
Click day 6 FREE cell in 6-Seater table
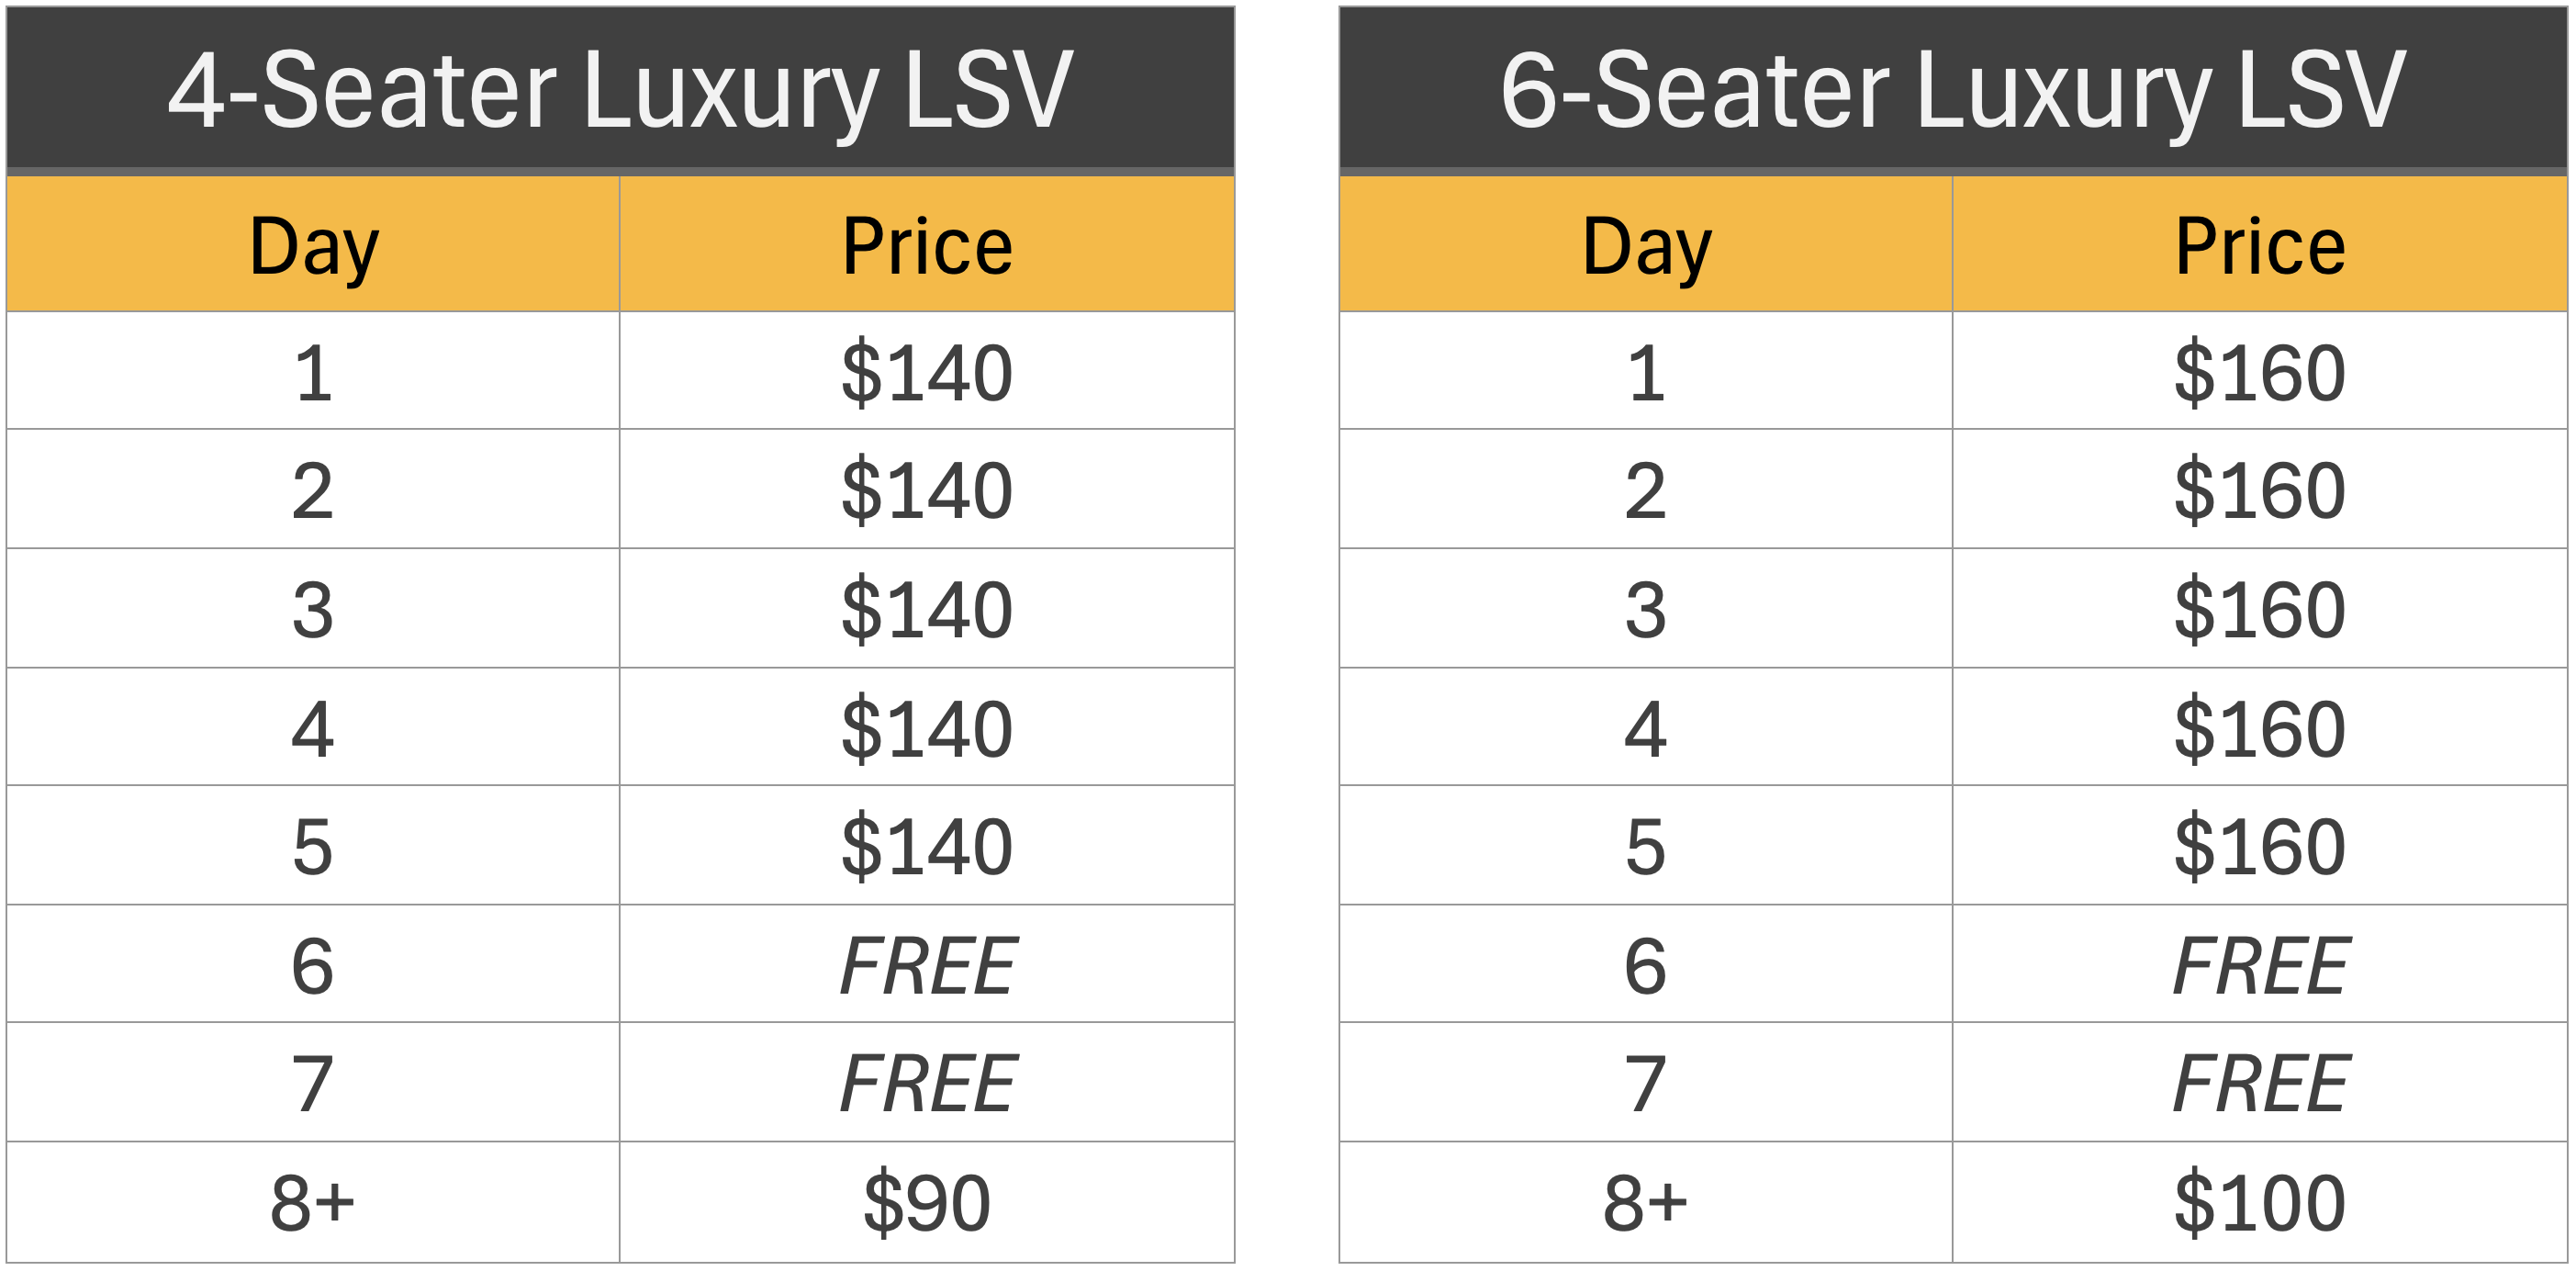click(x=2260, y=964)
